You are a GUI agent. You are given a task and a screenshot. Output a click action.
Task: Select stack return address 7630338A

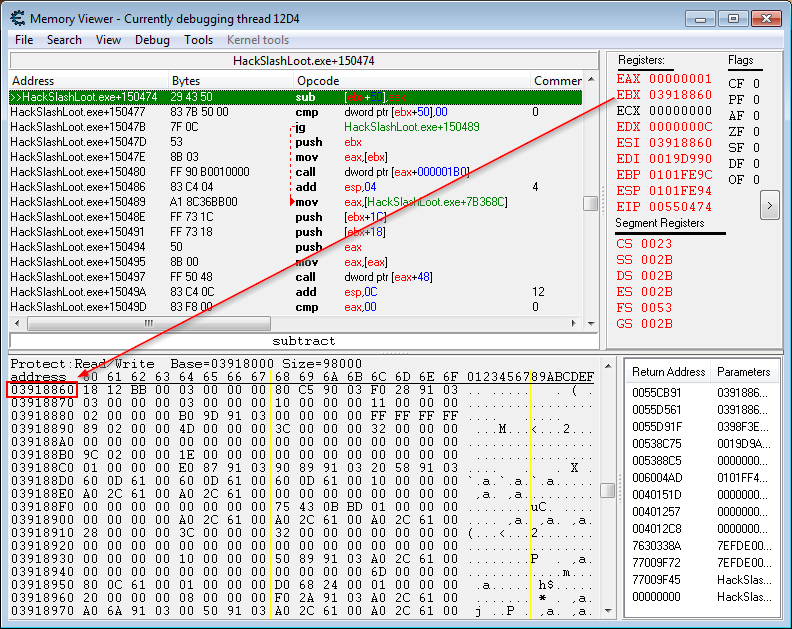[x=657, y=546]
